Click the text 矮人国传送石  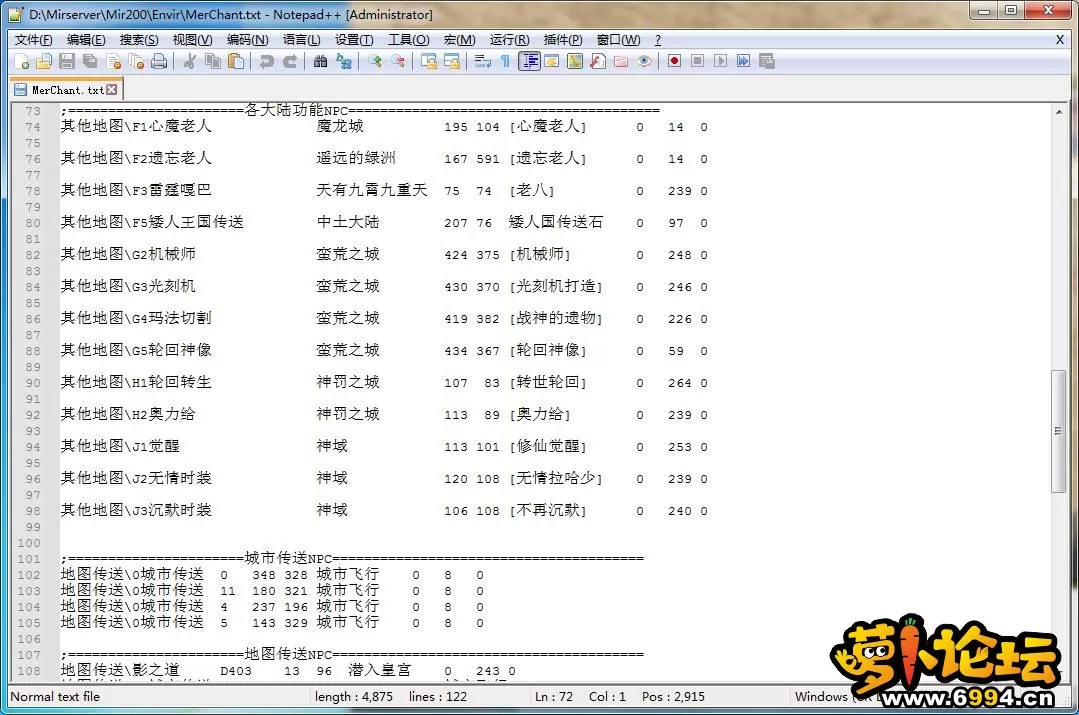click(x=555, y=222)
